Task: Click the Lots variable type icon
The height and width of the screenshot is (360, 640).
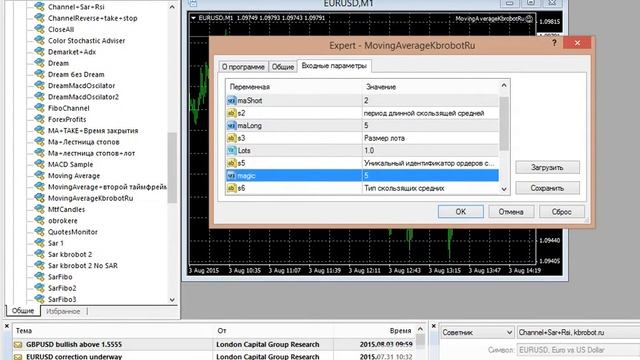Action: point(231,151)
